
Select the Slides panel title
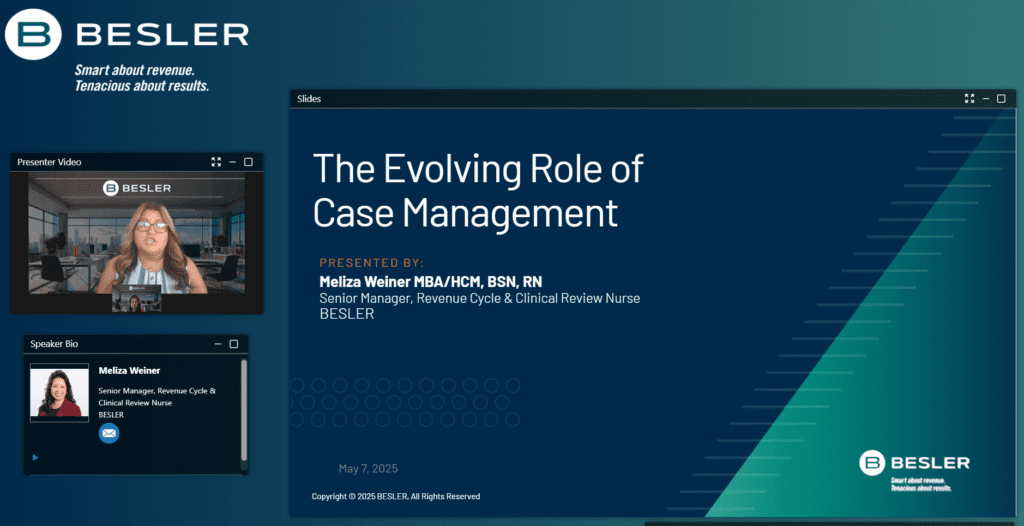(x=309, y=99)
